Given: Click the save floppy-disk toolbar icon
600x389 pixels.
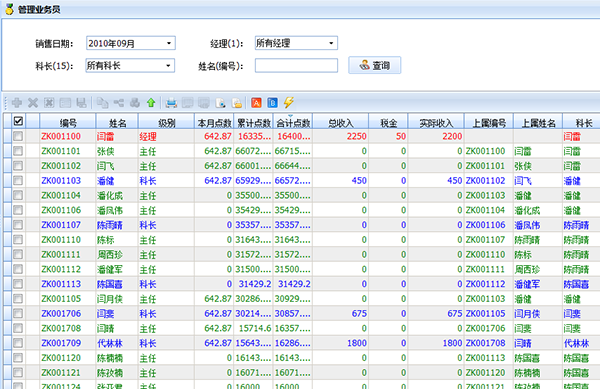Looking at the screenshot, I should (x=81, y=103).
